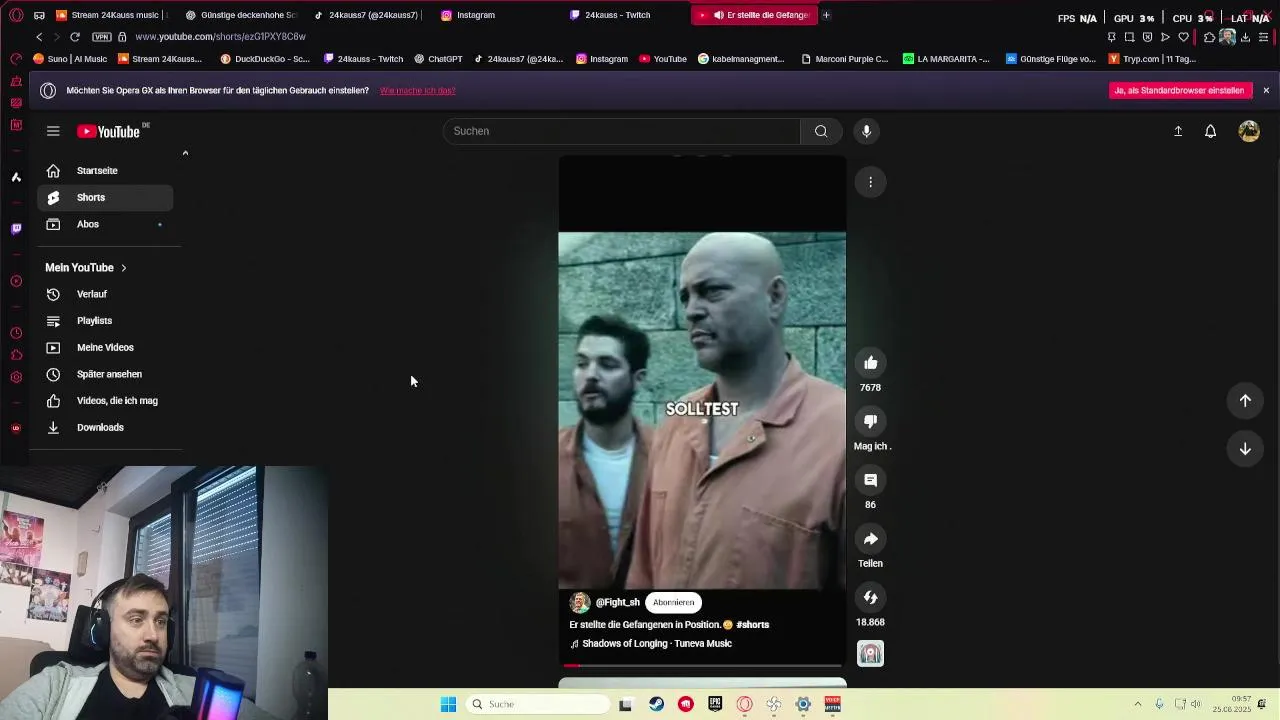
Task: Toggle the VPN badge in address bar
Action: 101,37
